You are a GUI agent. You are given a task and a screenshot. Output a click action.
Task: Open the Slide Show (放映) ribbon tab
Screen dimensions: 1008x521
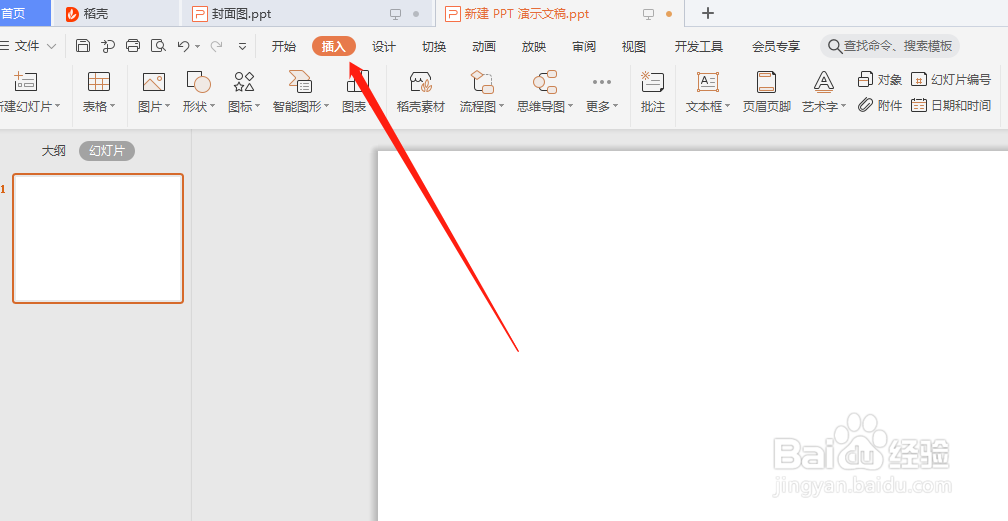click(534, 46)
